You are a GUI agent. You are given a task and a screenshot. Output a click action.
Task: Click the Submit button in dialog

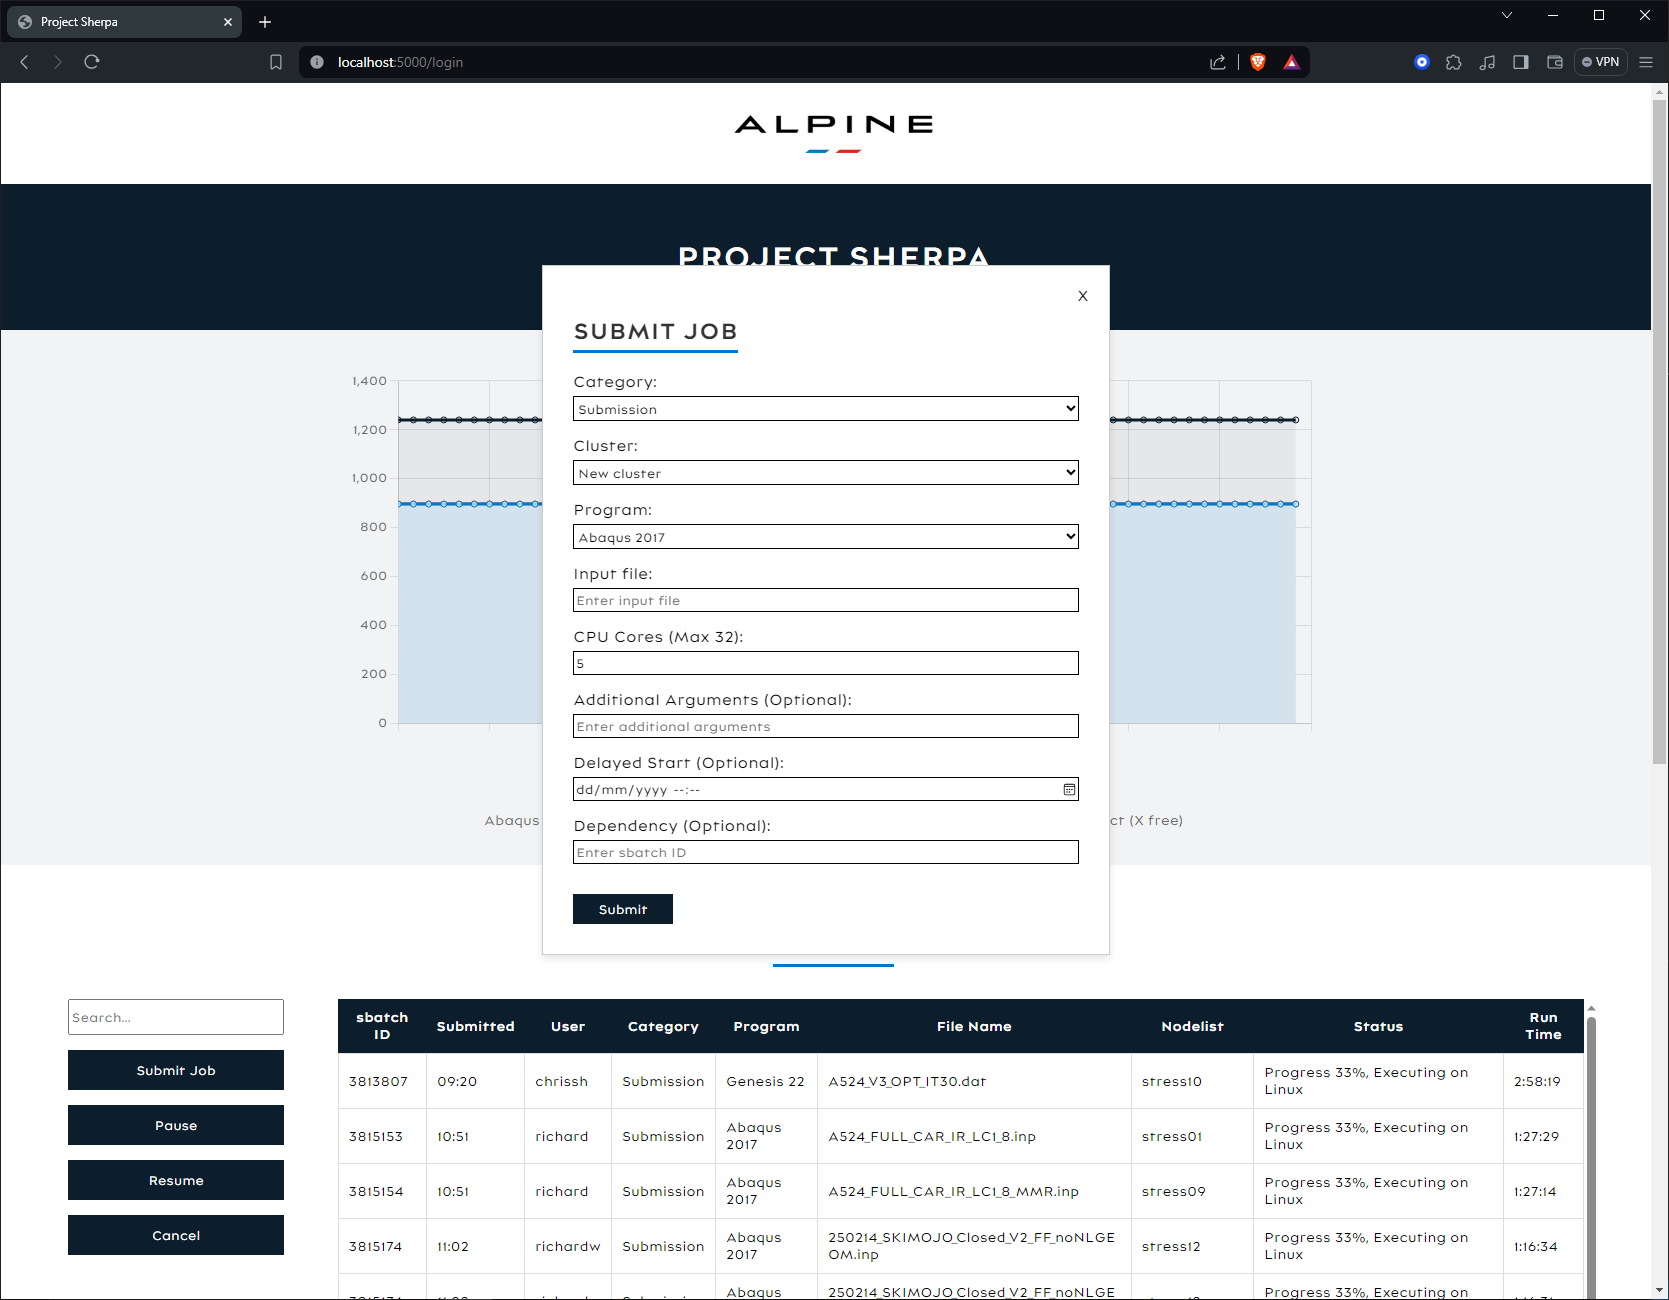click(623, 909)
